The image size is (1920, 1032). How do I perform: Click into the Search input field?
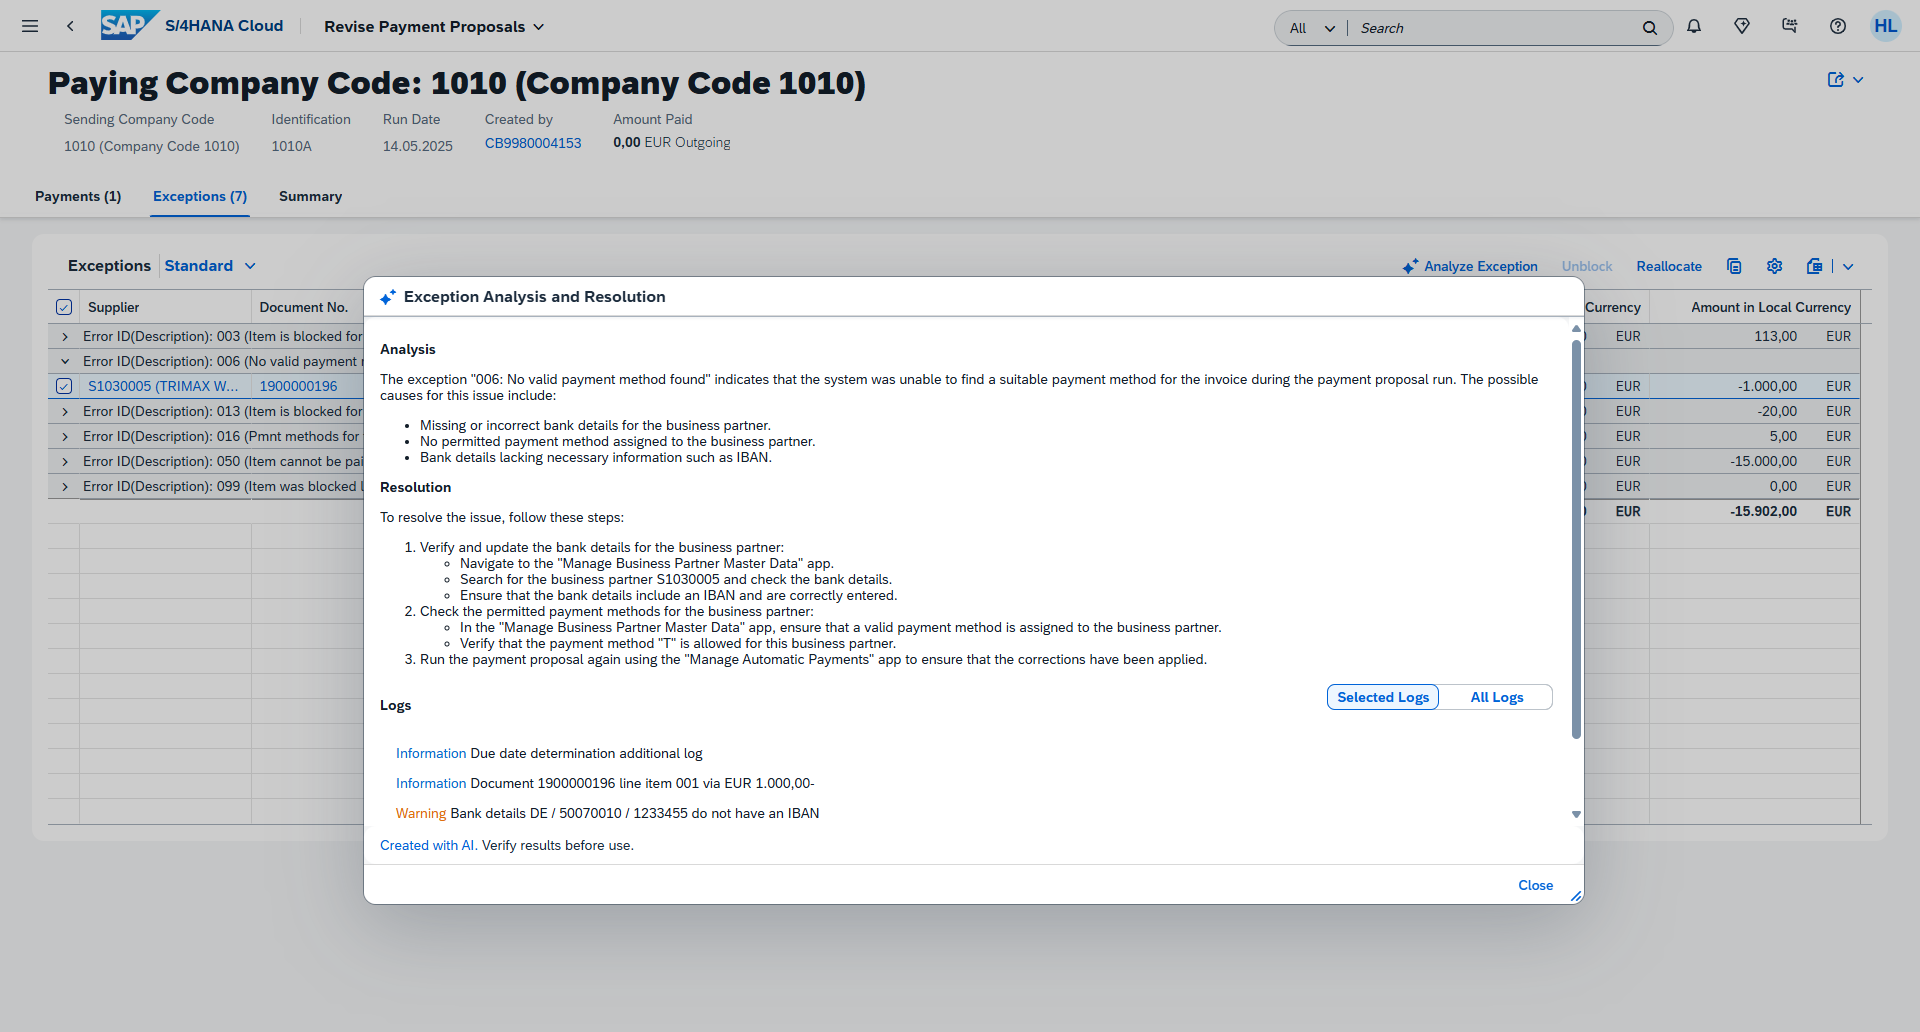[x=1490, y=28]
